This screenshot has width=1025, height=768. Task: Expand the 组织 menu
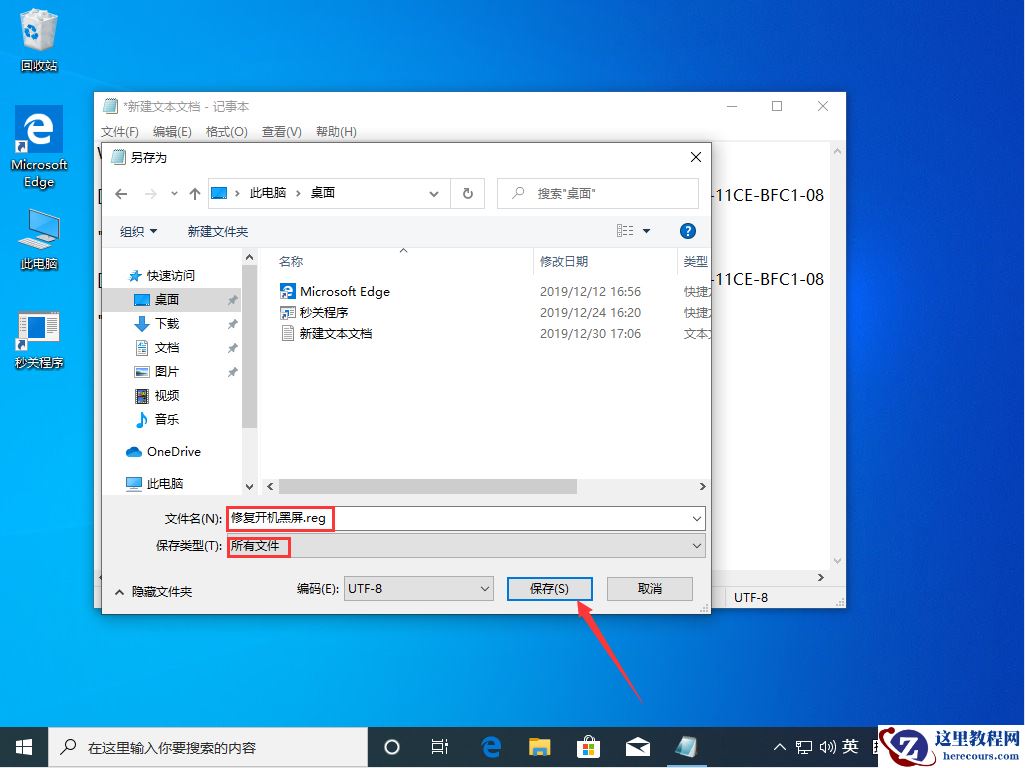tap(138, 231)
